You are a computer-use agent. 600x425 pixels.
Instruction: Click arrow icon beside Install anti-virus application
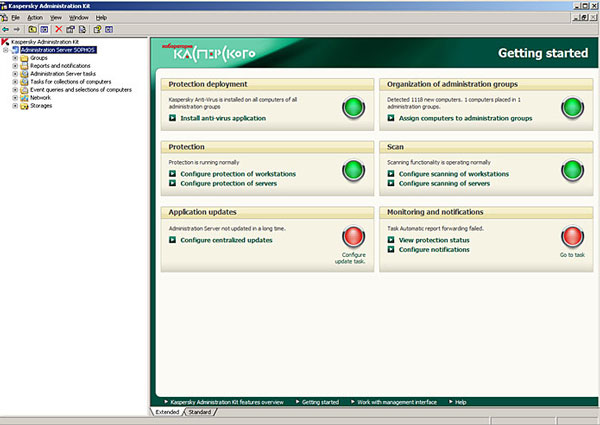(x=173, y=118)
